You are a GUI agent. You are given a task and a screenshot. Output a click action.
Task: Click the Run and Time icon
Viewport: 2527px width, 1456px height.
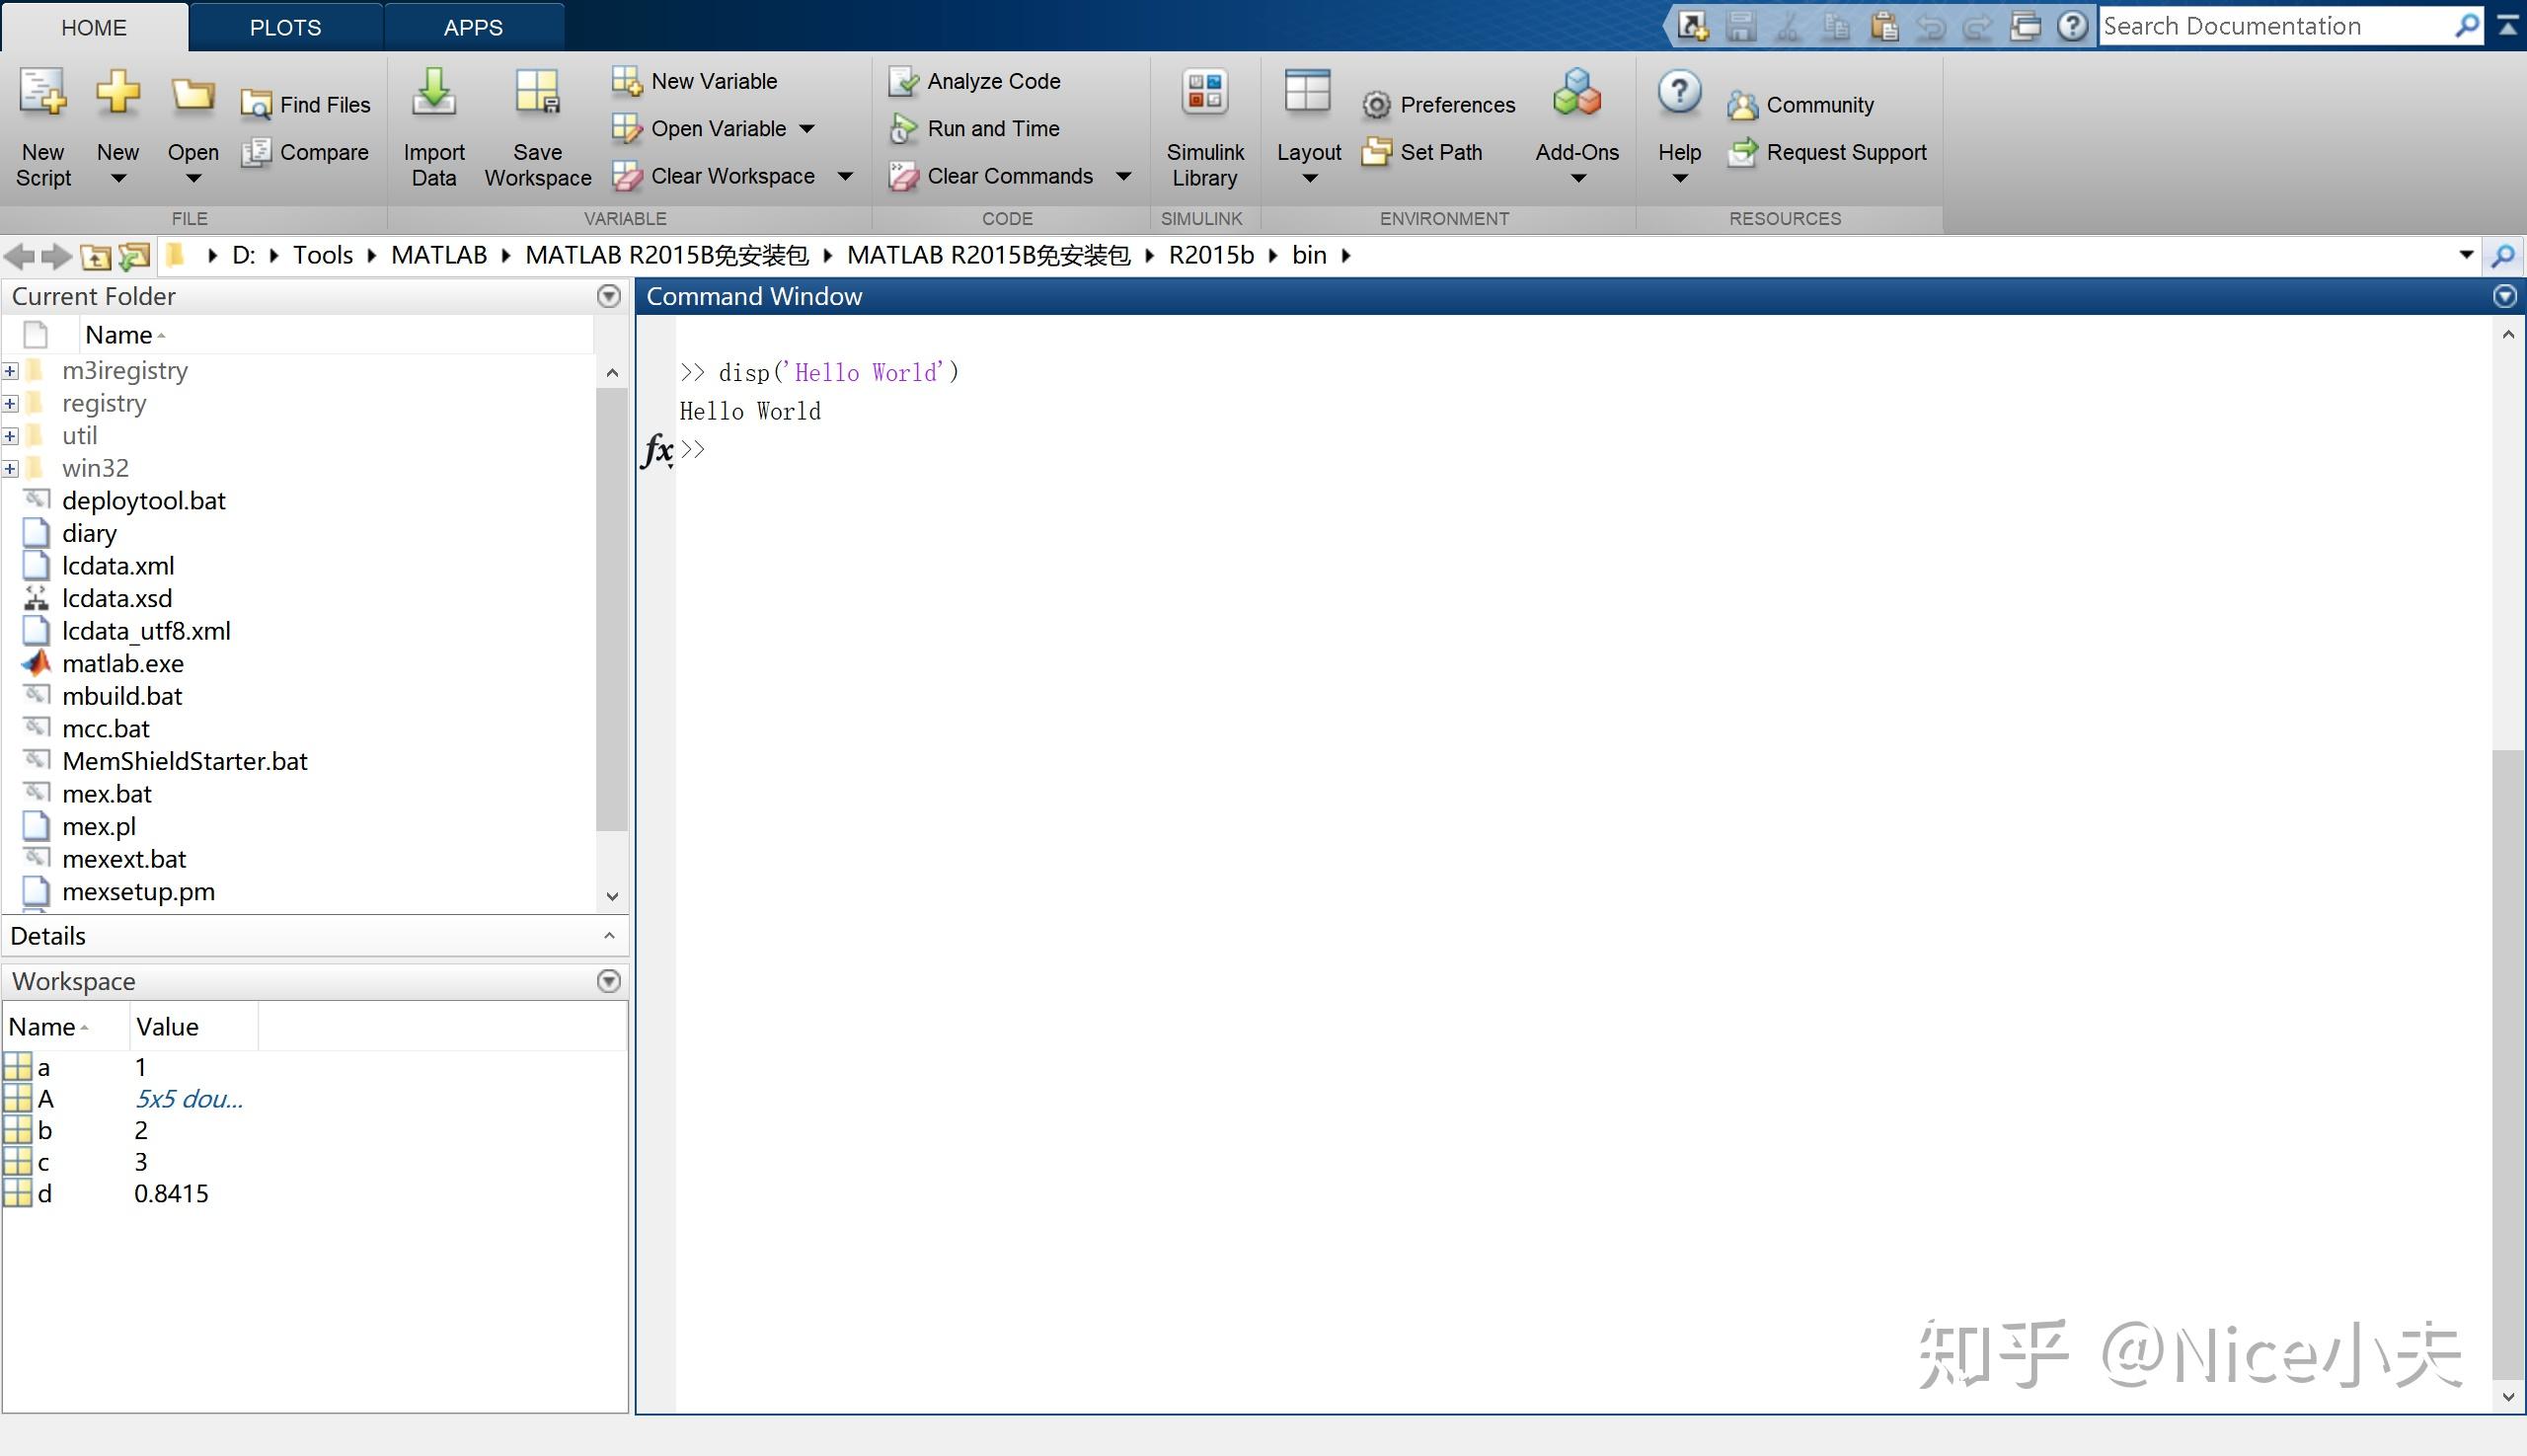coord(903,129)
